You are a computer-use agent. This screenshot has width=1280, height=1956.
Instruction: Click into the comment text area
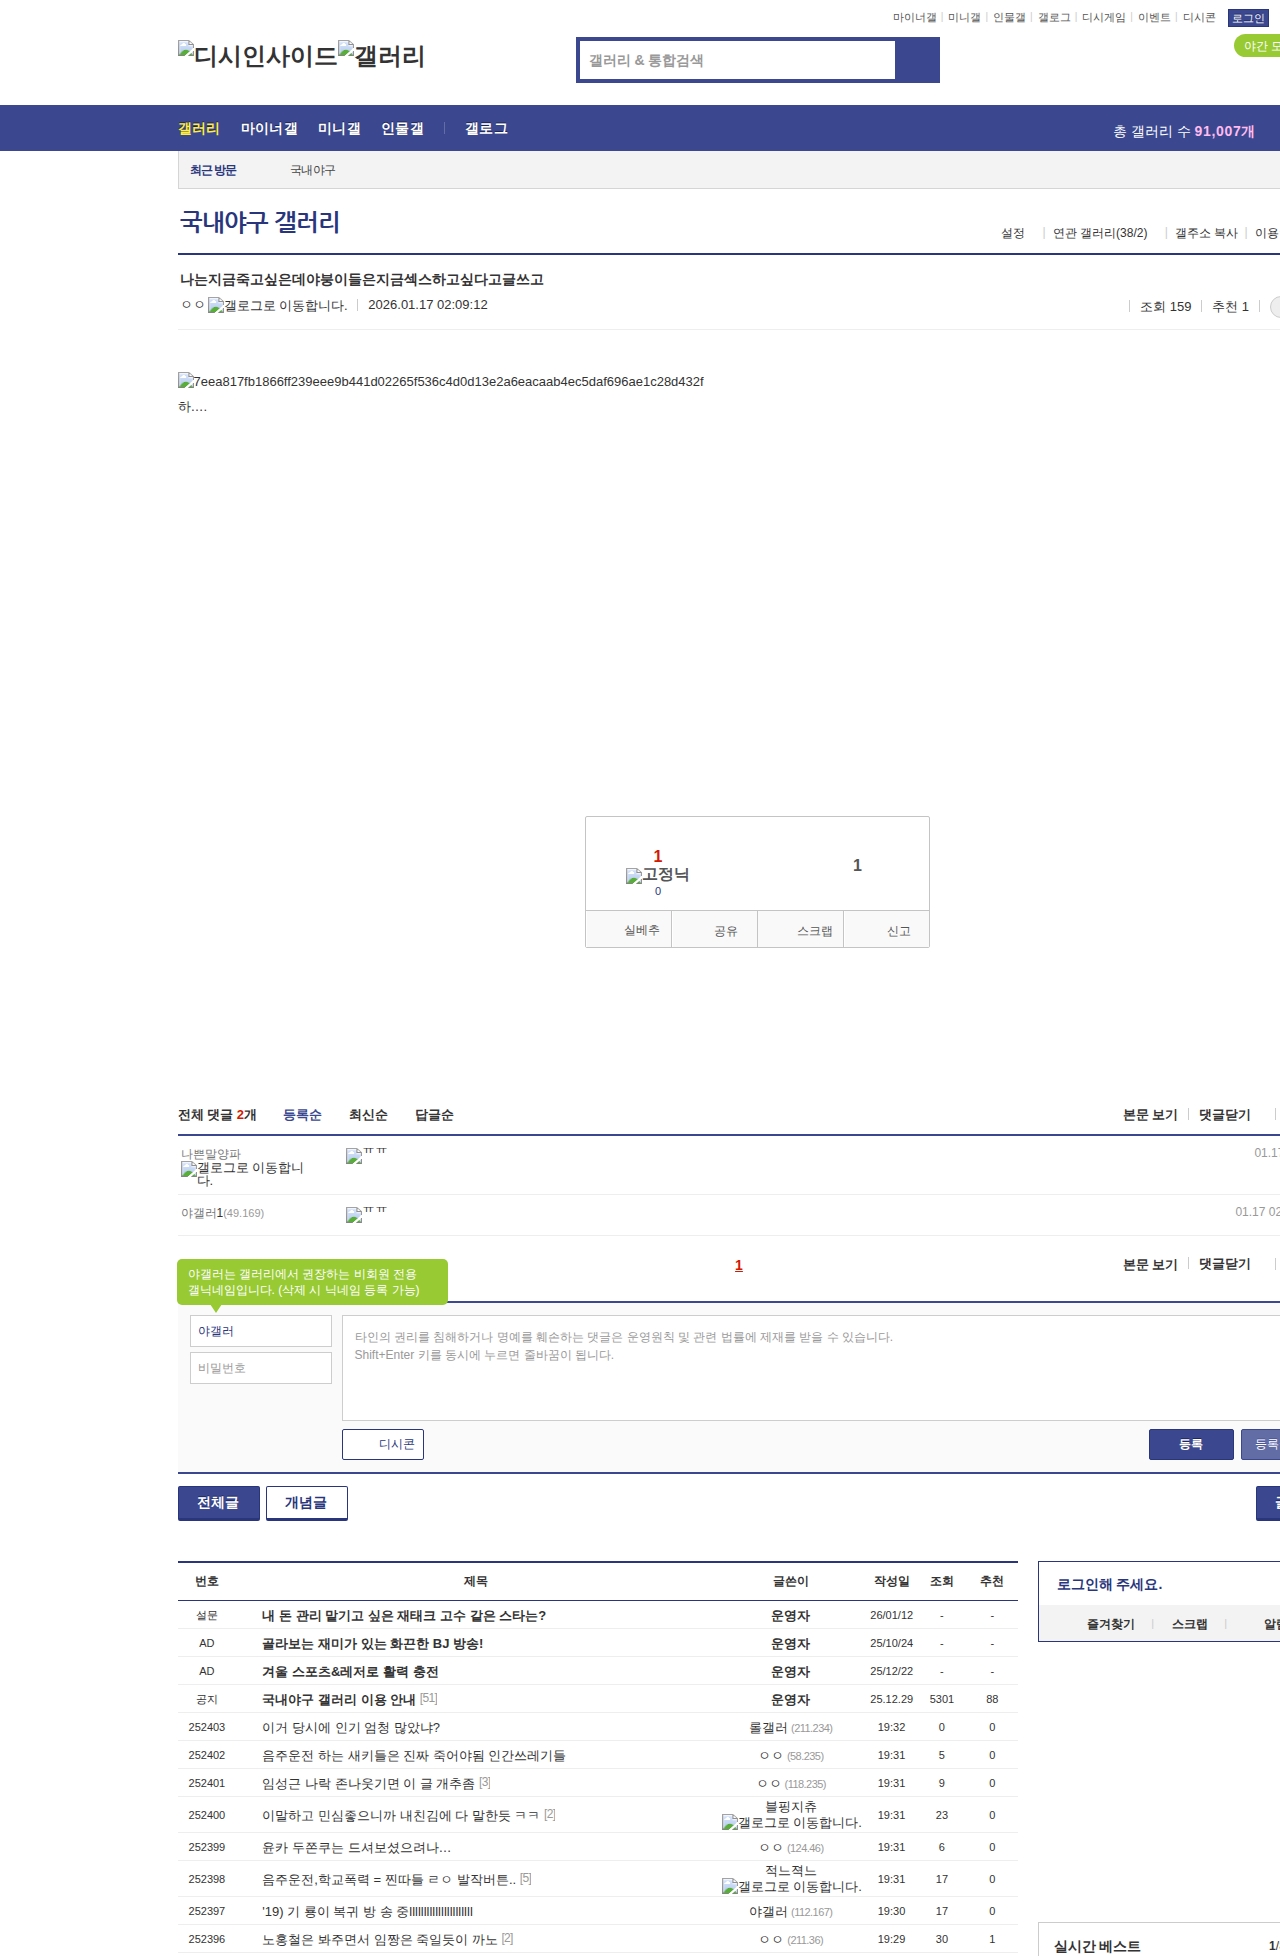(x=811, y=1368)
